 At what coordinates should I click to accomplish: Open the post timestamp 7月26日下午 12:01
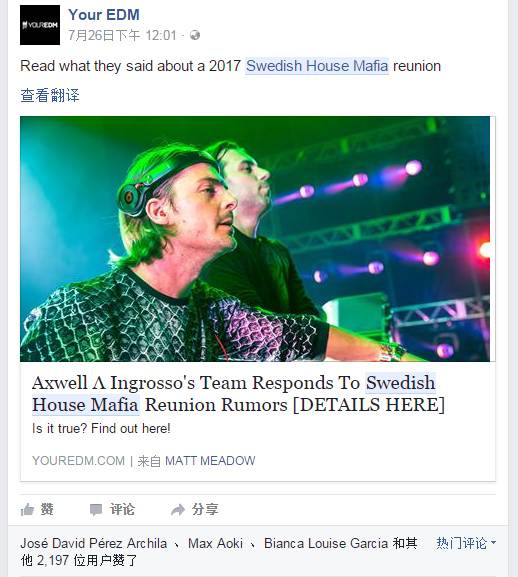click(x=123, y=35)
